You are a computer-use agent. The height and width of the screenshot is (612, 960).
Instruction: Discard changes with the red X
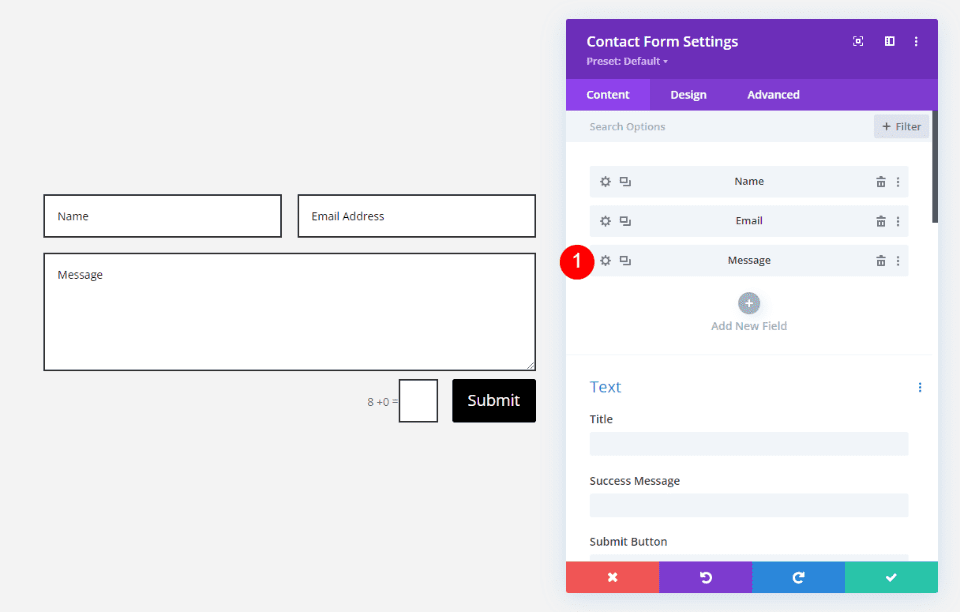point(612,577)
